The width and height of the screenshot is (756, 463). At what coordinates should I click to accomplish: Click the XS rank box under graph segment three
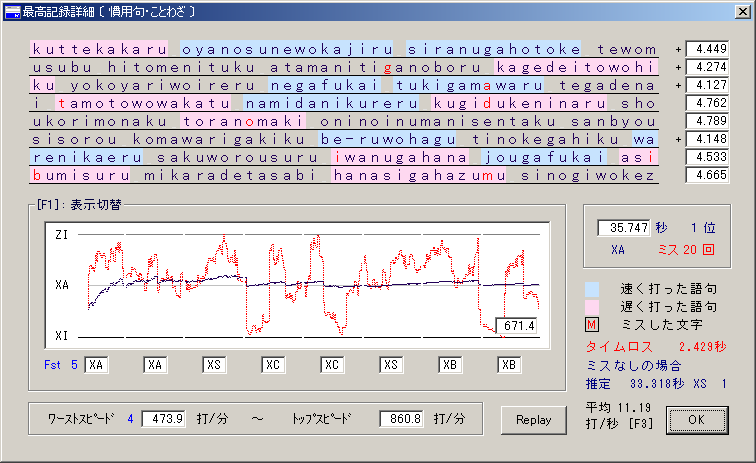tap(214, 365)
